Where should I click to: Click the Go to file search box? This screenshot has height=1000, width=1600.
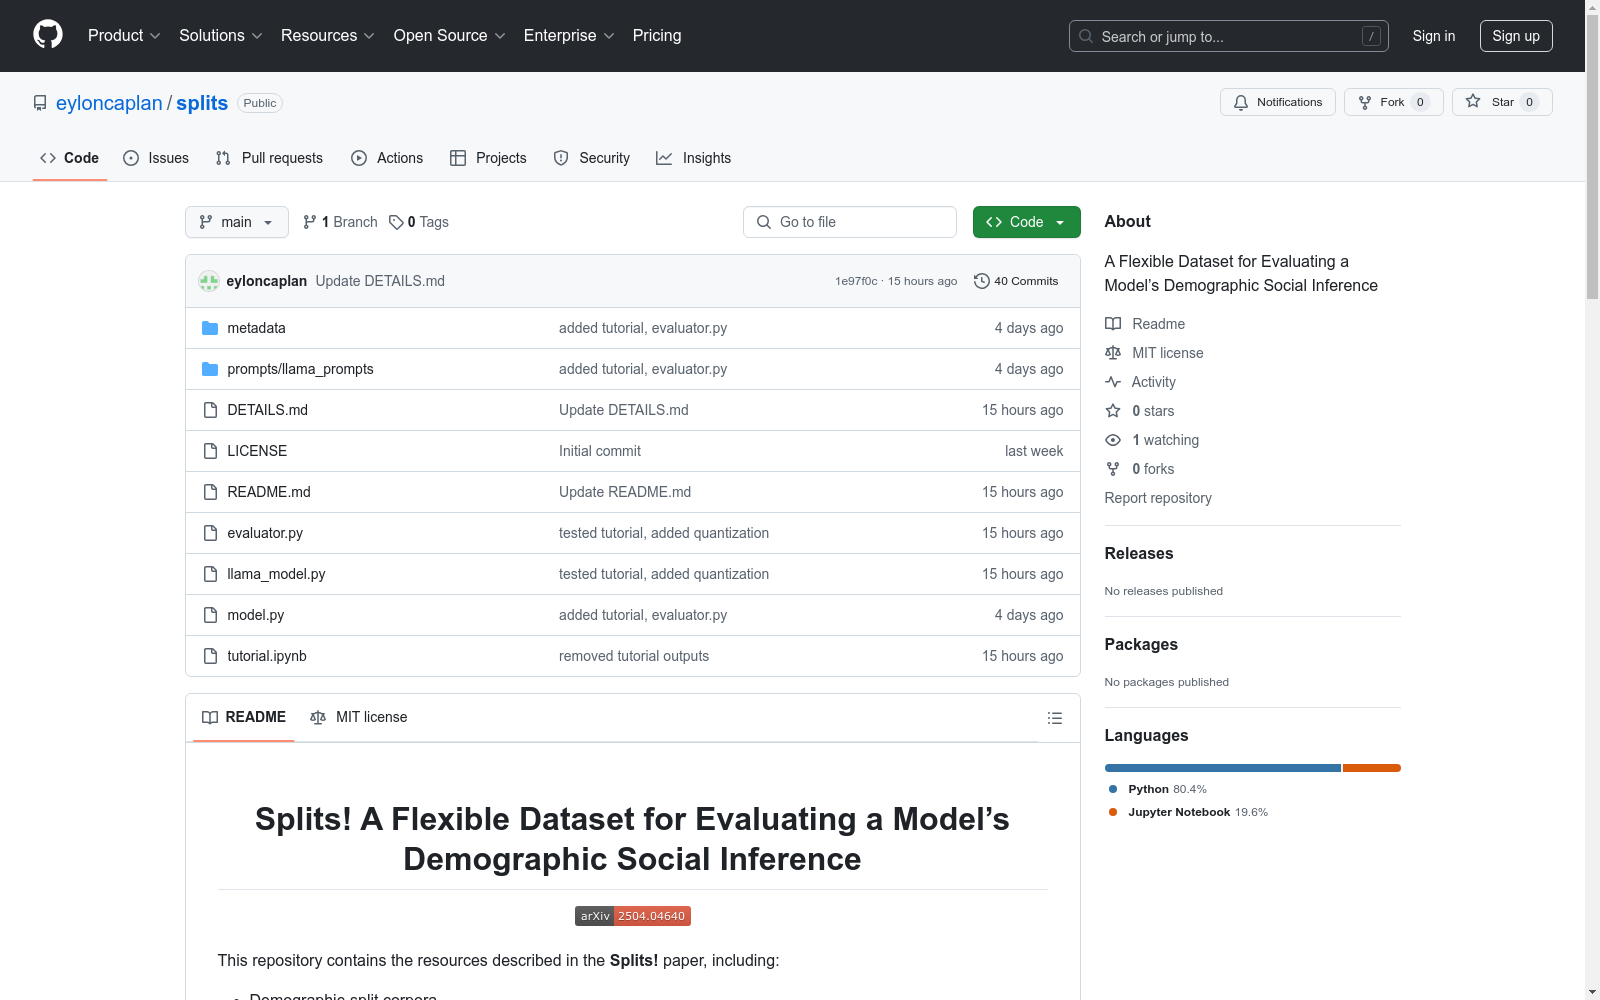point(850,222)
